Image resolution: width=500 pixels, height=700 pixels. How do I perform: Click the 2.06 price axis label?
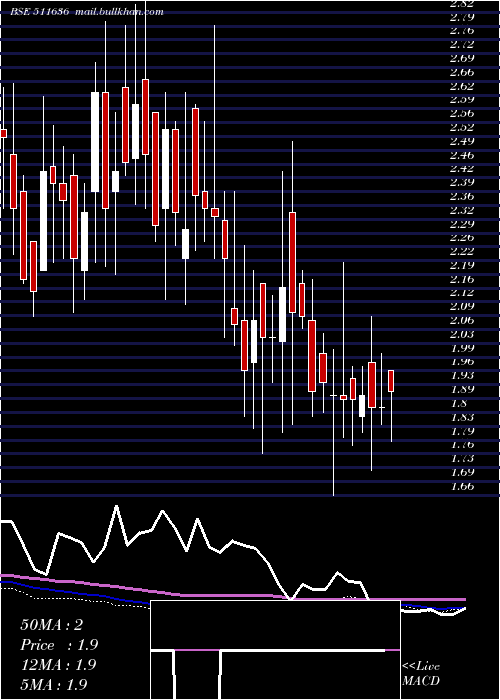[x=462, y=321]
